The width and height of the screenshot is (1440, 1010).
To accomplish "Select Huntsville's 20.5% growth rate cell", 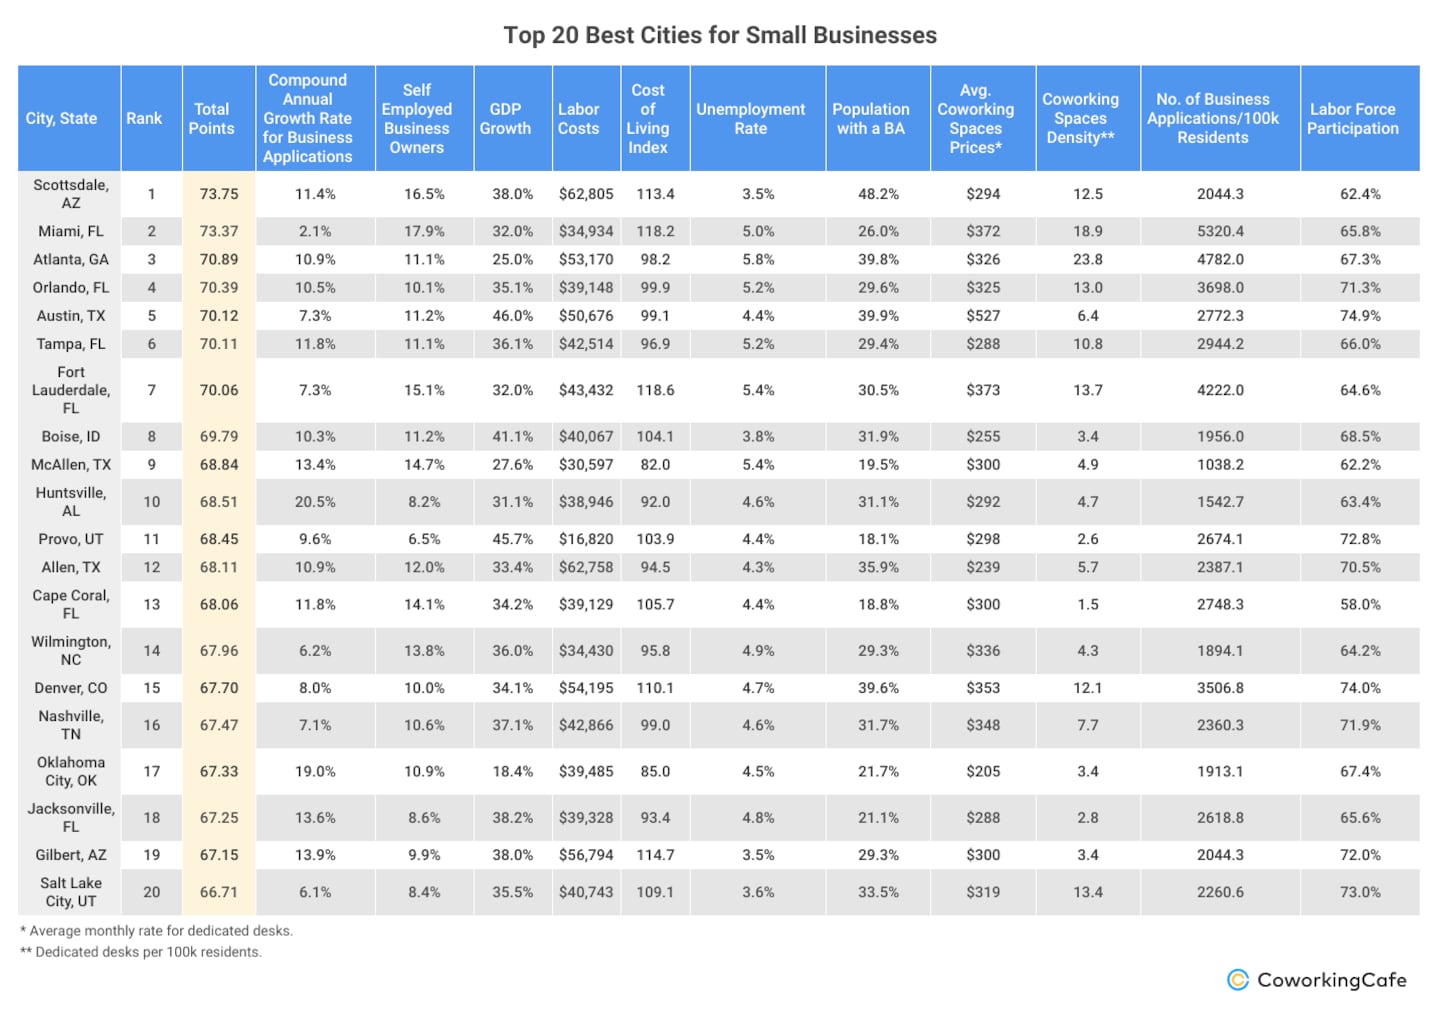I will [315, 502].
